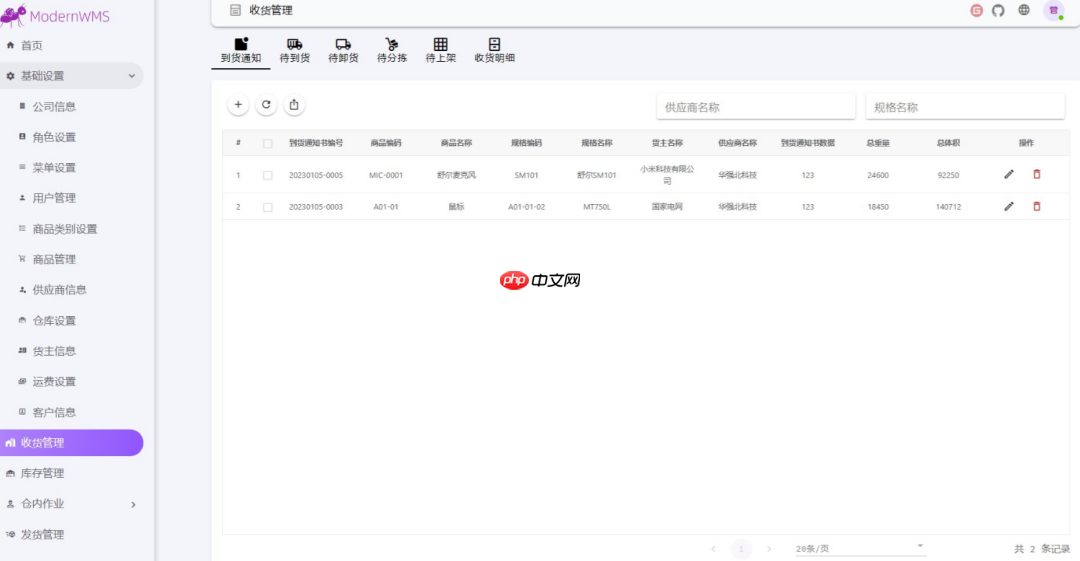
Task: Click the cell SM101
Action: (526, 175)
